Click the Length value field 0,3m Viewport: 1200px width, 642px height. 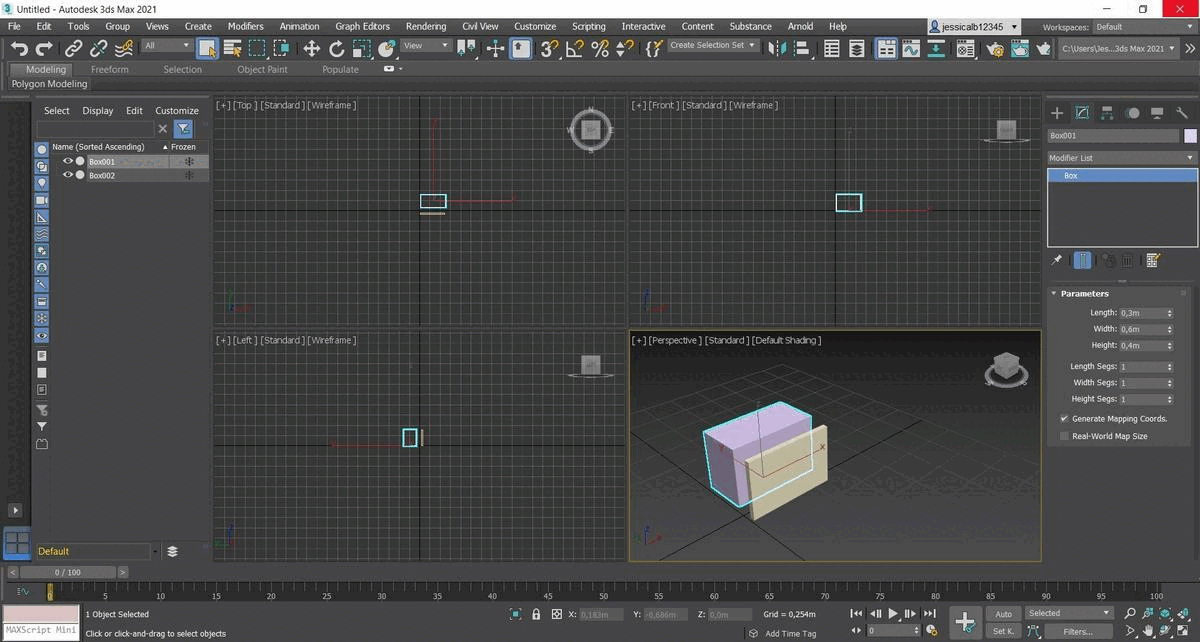1140,313
